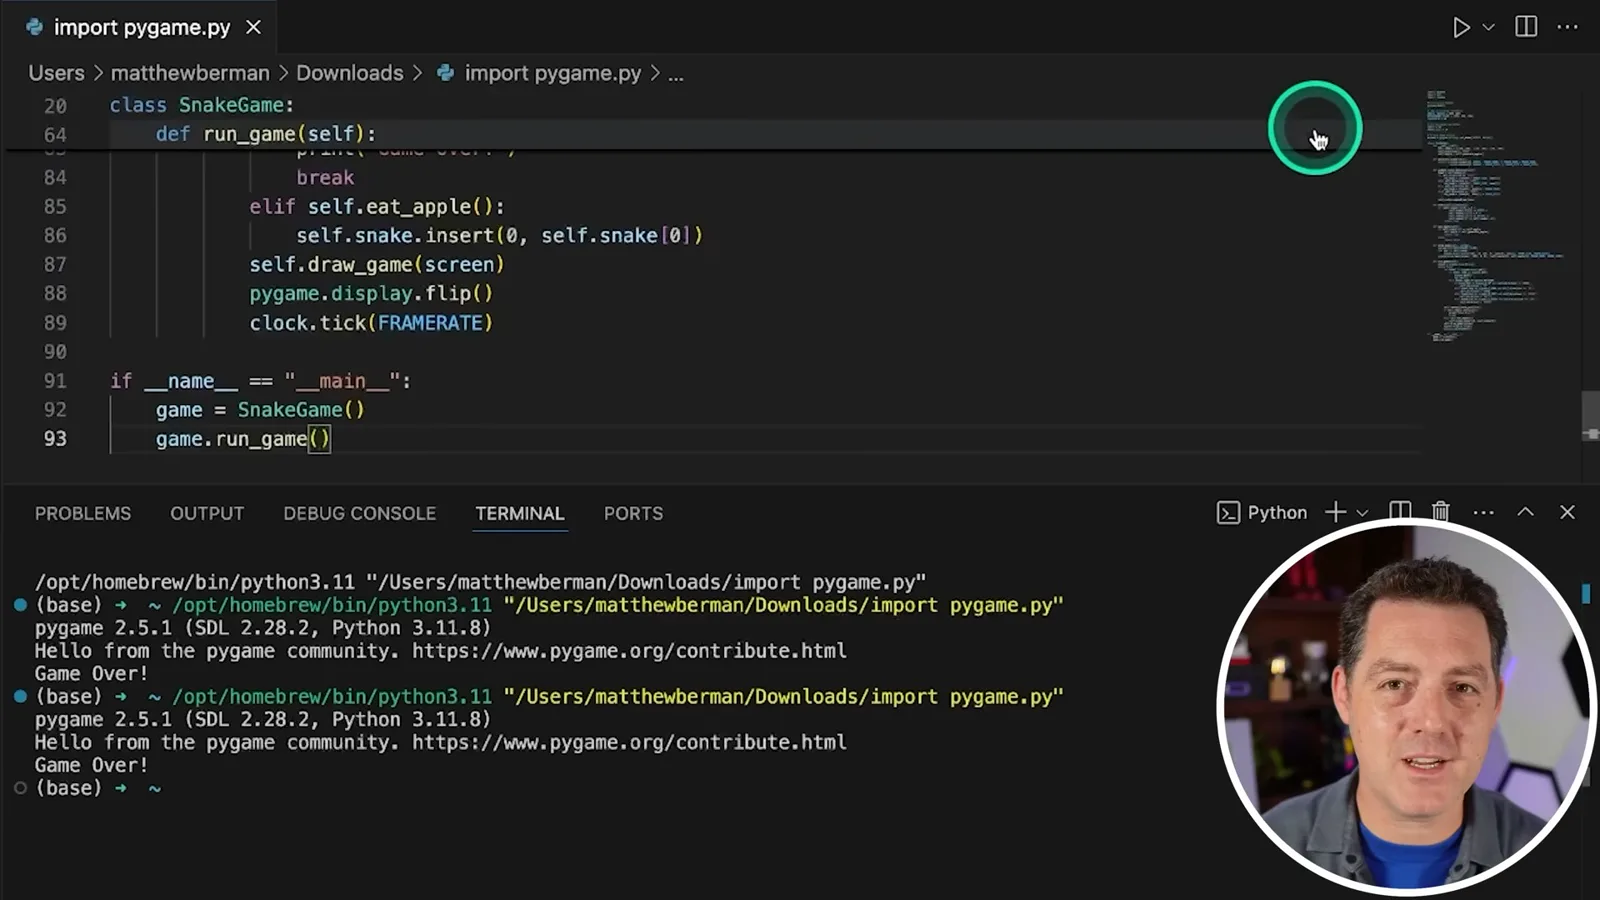Open Downloads breadcrumb folder
Screen dimensions: 1600x900
point(349,73)
